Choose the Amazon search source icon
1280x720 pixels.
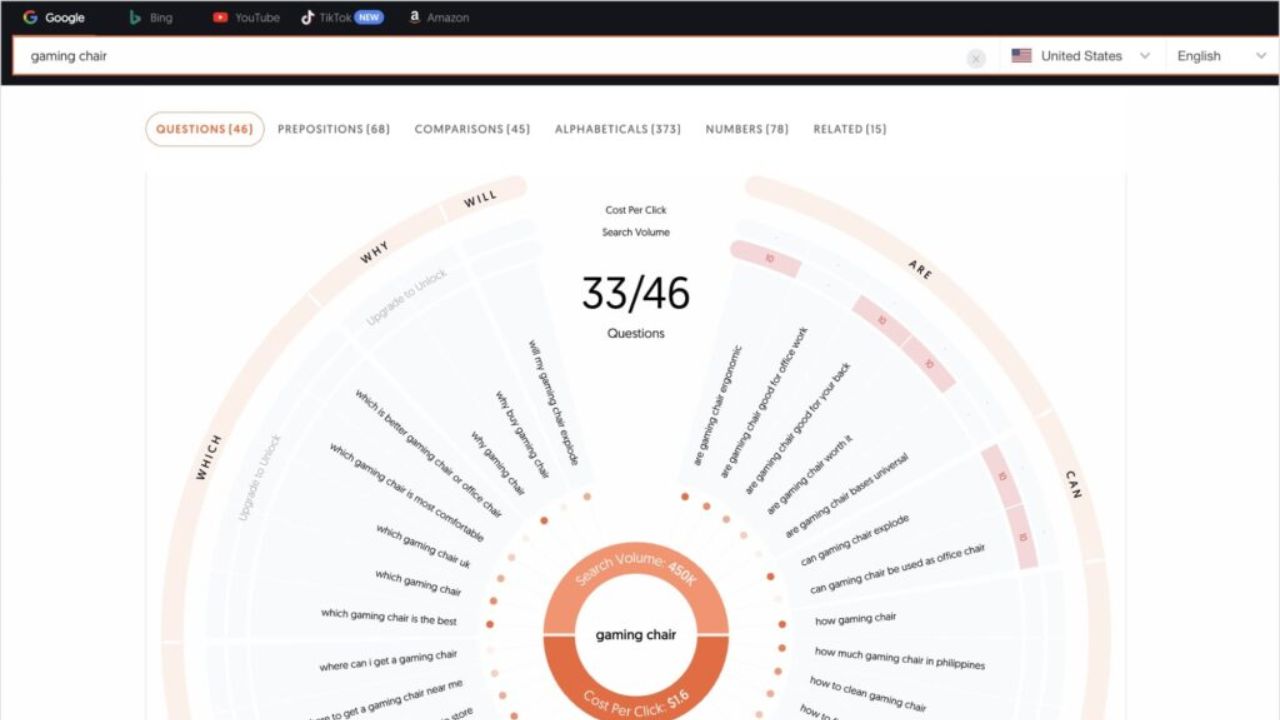(x=413, y=17)
